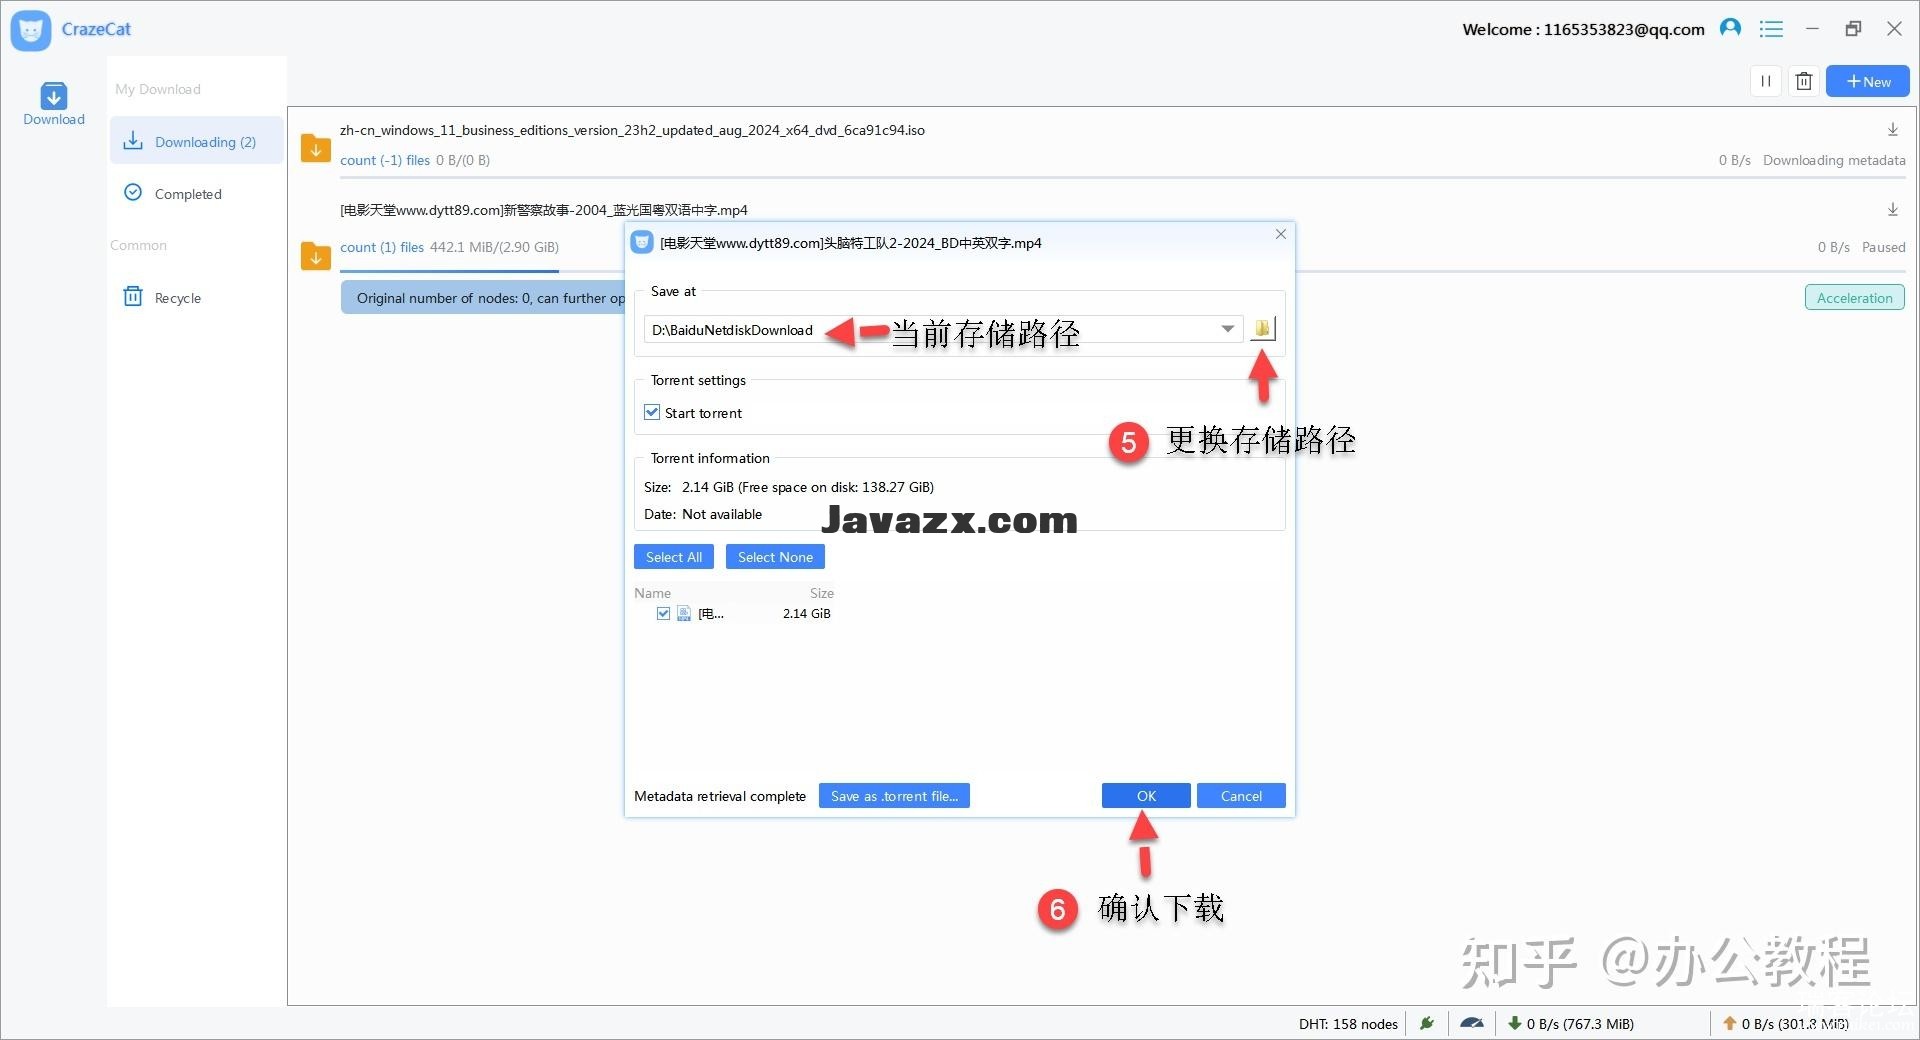Browse for a new save folder
The width and height of the screenshot is (1920, 1040).
click(1263, 328)
